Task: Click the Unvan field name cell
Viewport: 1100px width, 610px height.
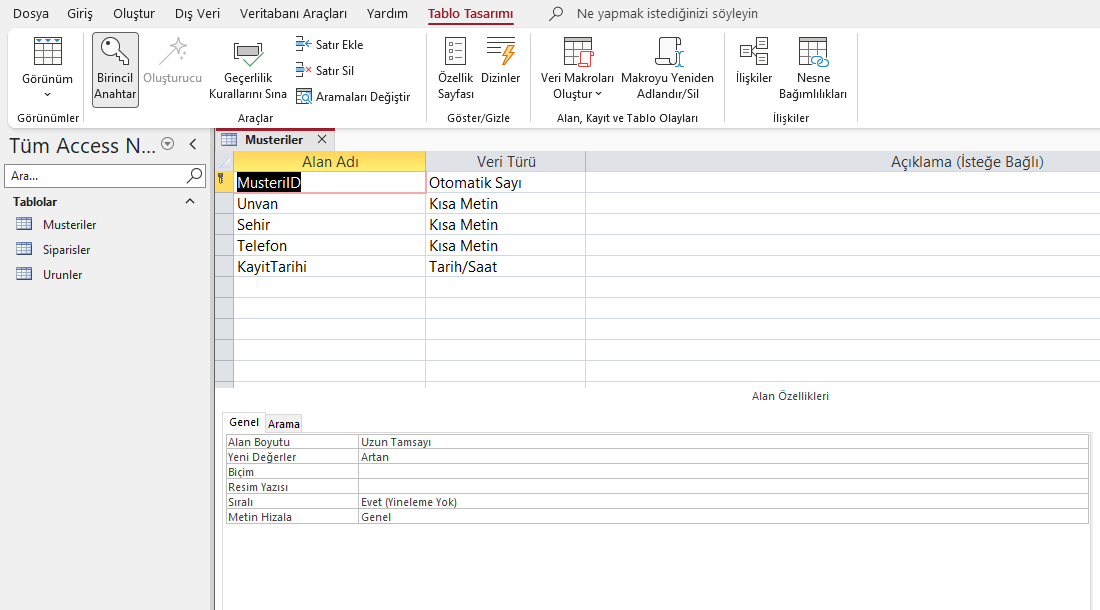Action: pos(330,204)
